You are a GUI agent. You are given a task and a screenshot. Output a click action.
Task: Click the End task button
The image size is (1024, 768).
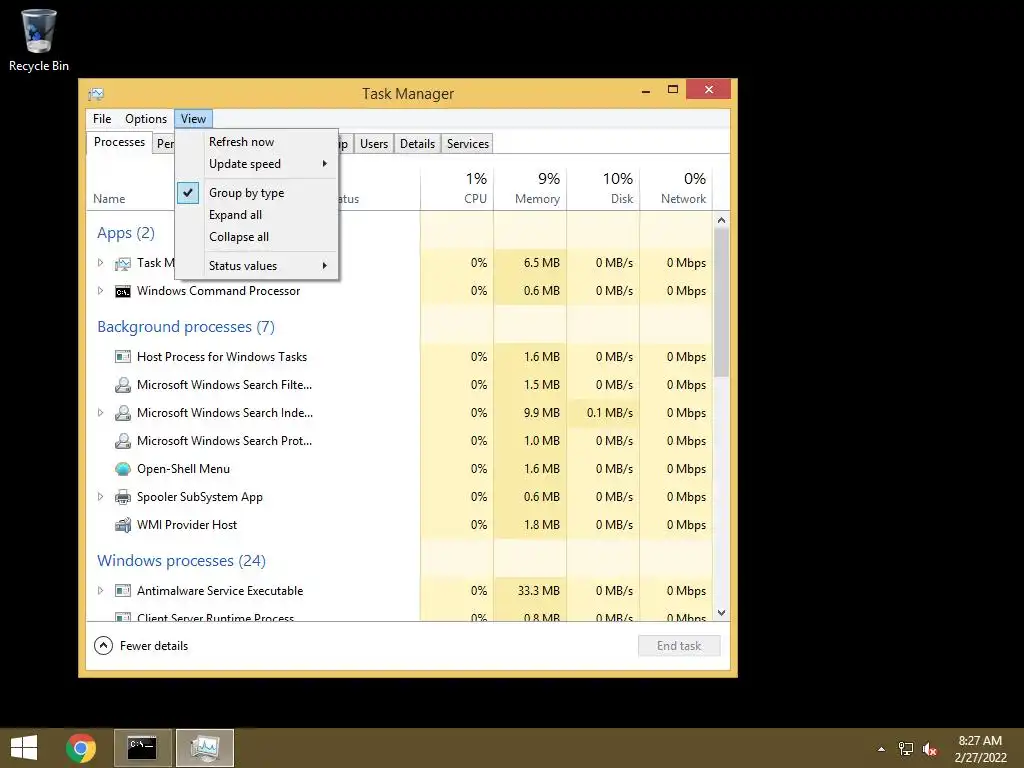coord(679,646)
